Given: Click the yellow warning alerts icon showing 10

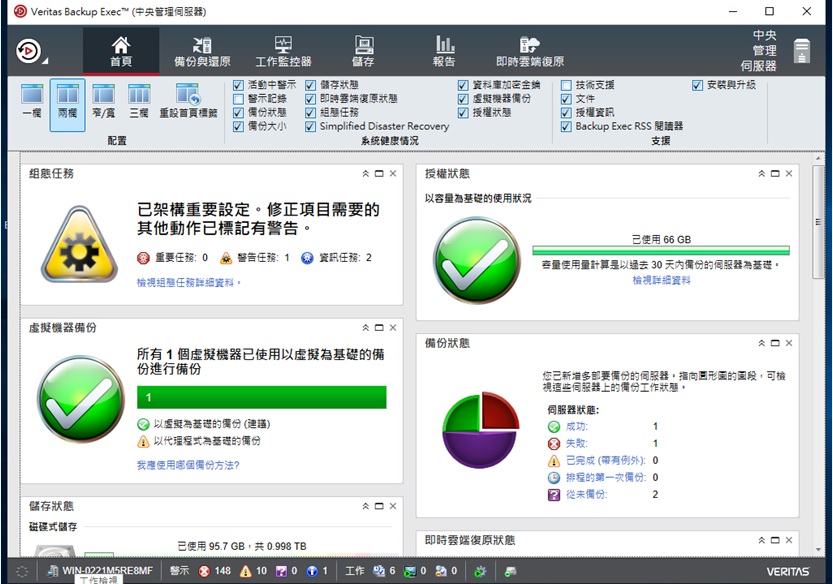Looking at the screenshot, I should (245, 571).
